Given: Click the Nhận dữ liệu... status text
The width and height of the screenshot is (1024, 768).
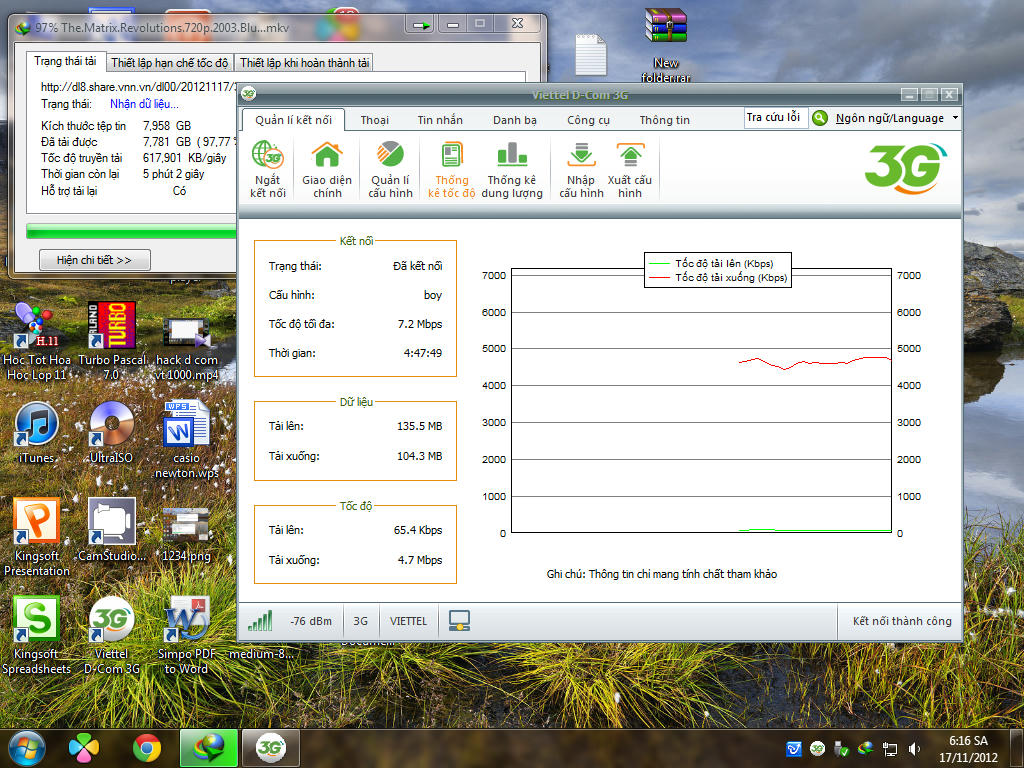Looking at the screenshot, I should pyautogui.click(x=144, y=104).
